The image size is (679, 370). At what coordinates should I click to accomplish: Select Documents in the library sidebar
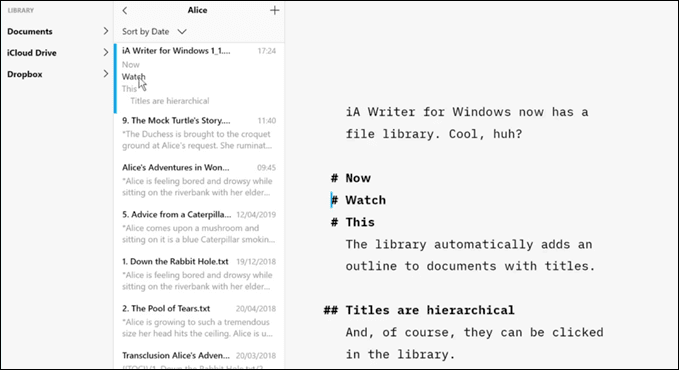29,31
